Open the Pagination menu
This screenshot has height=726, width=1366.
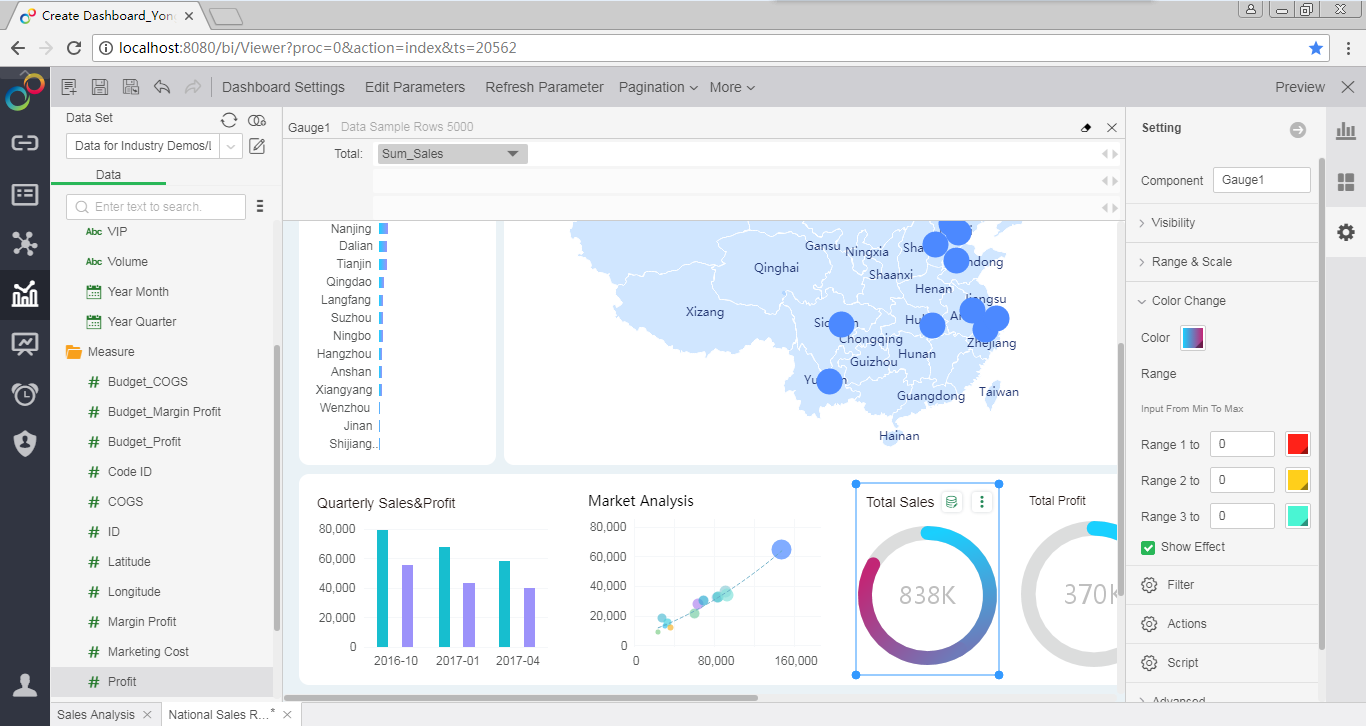point(658,87)
